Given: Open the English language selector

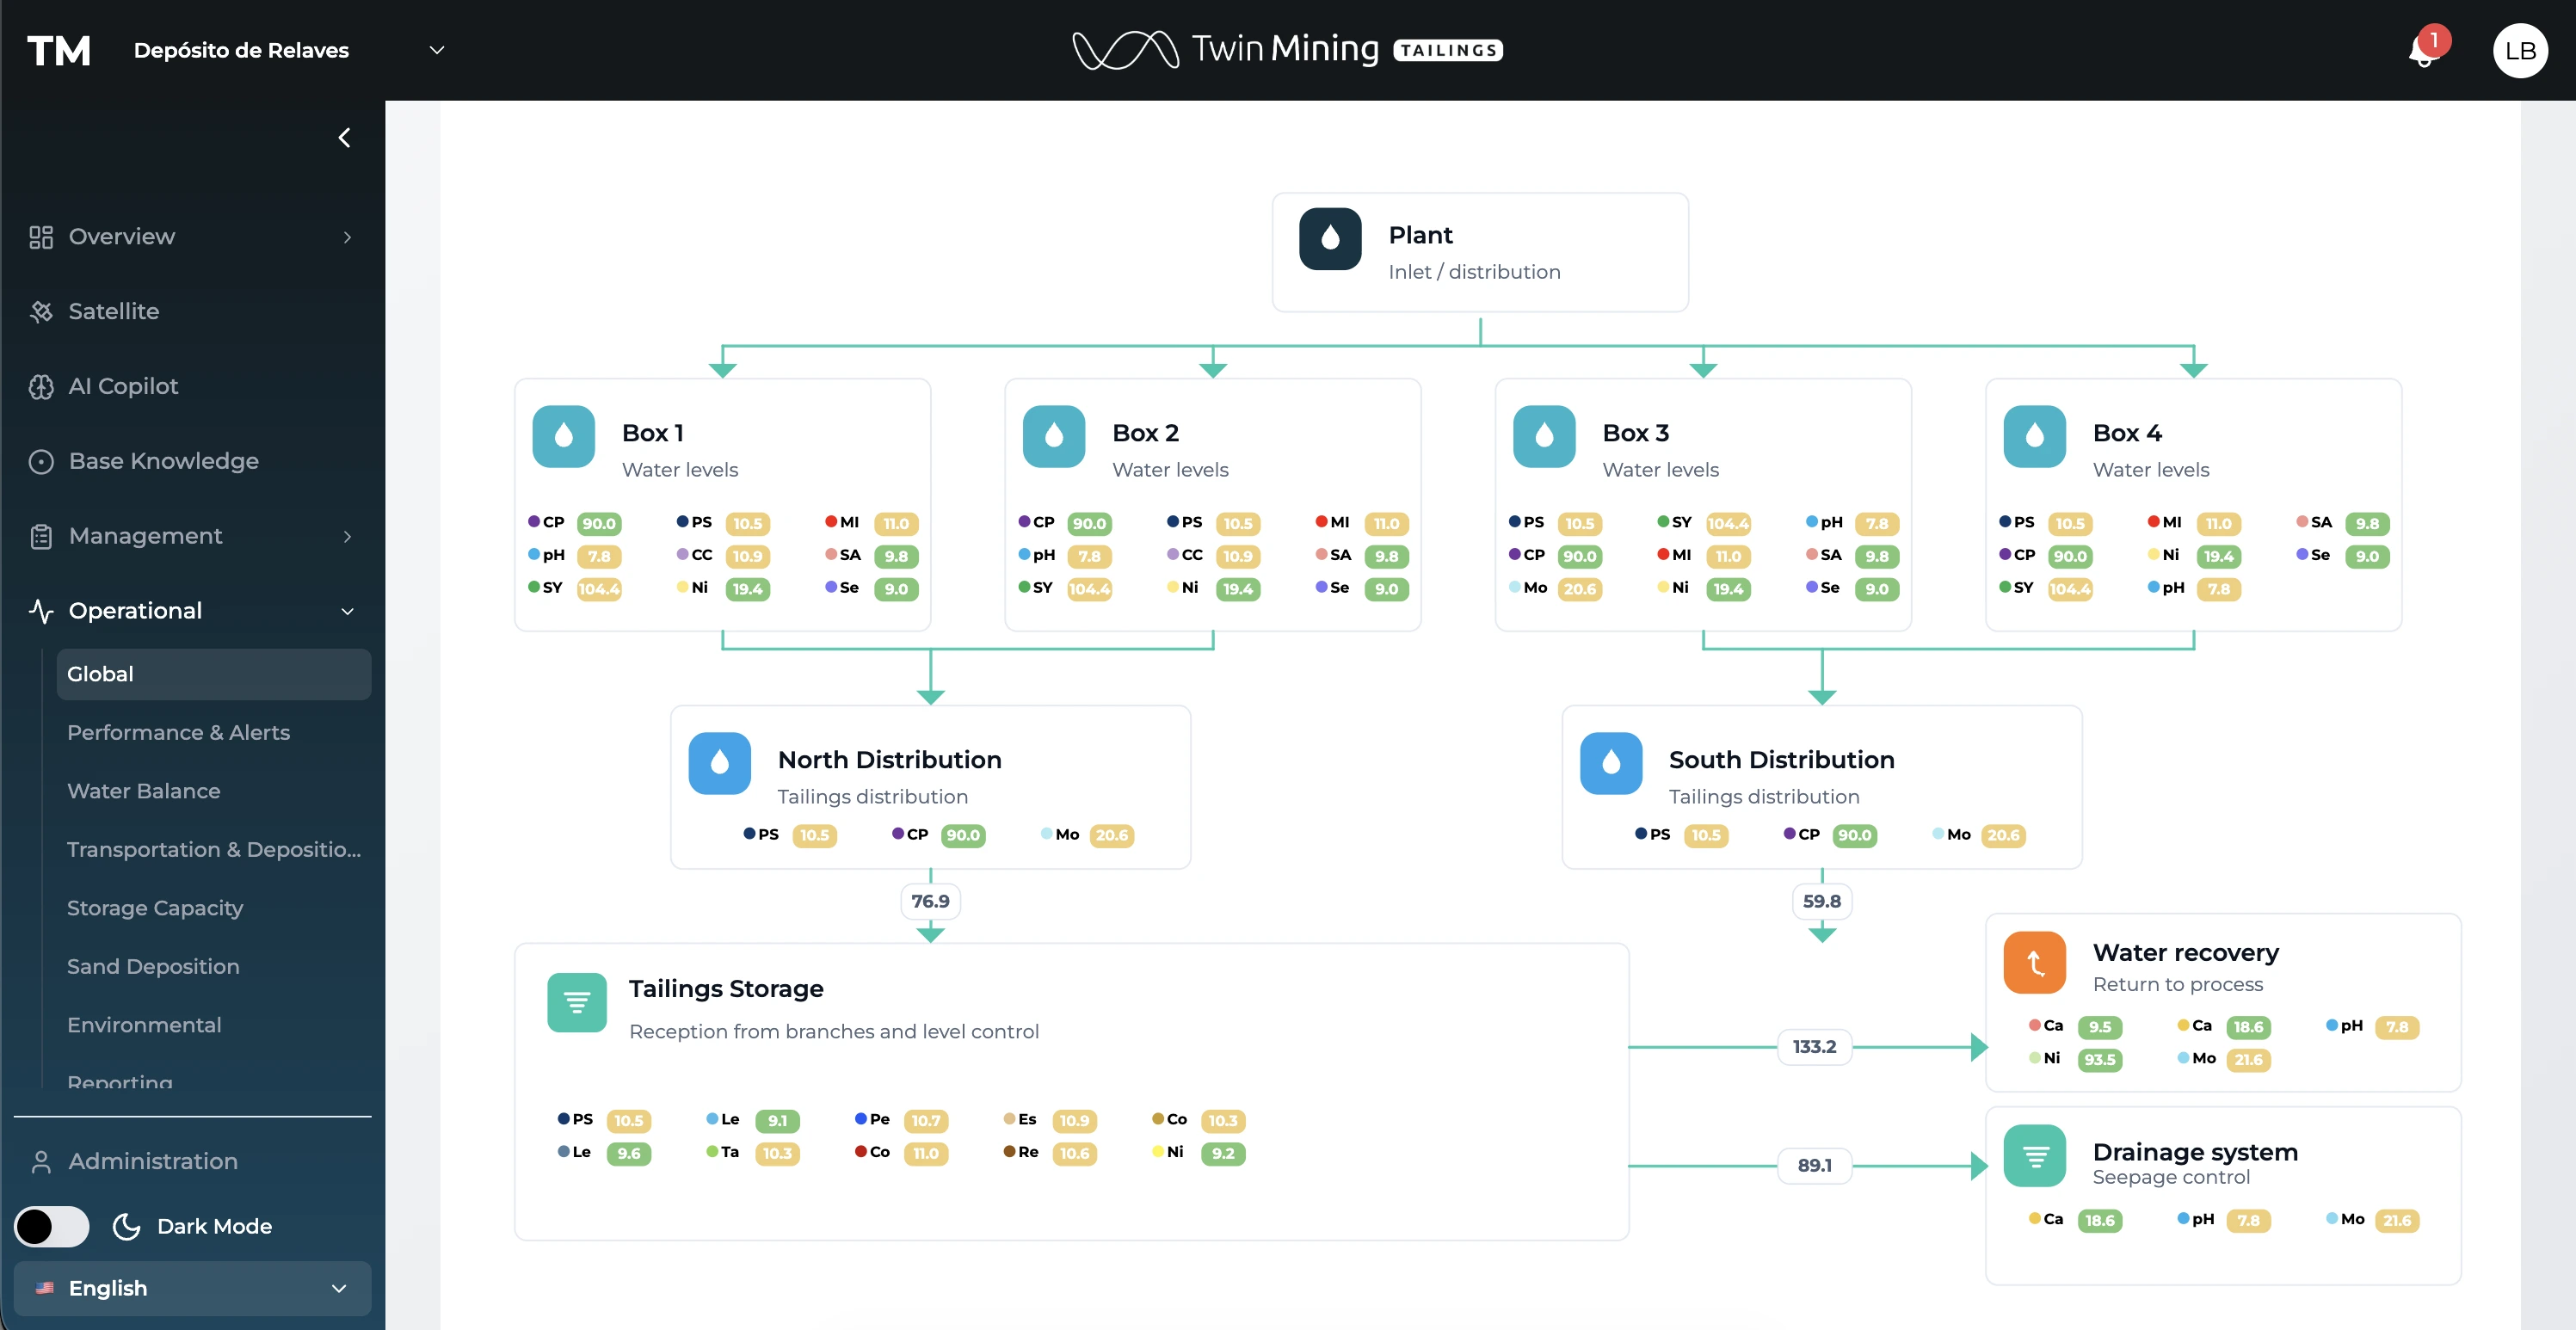Looking at the screenshot, I should point(192,1288).
